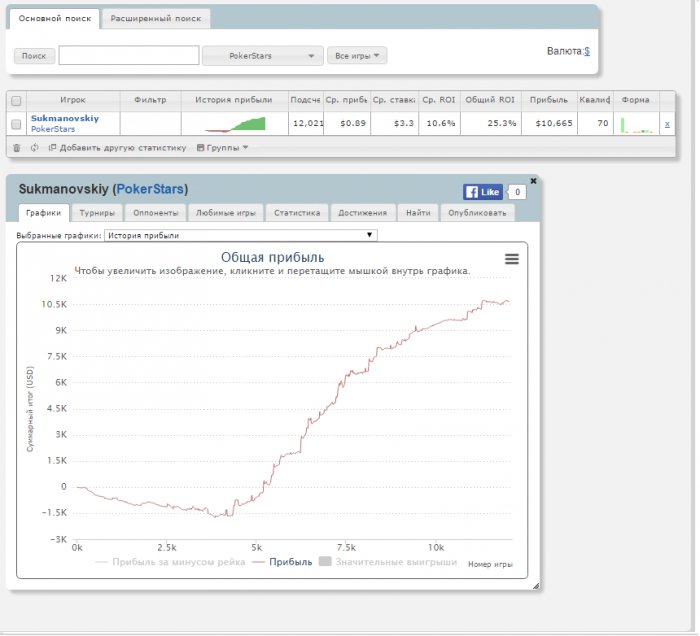Expand the Все игры dropdown

(x=357, y=56)
